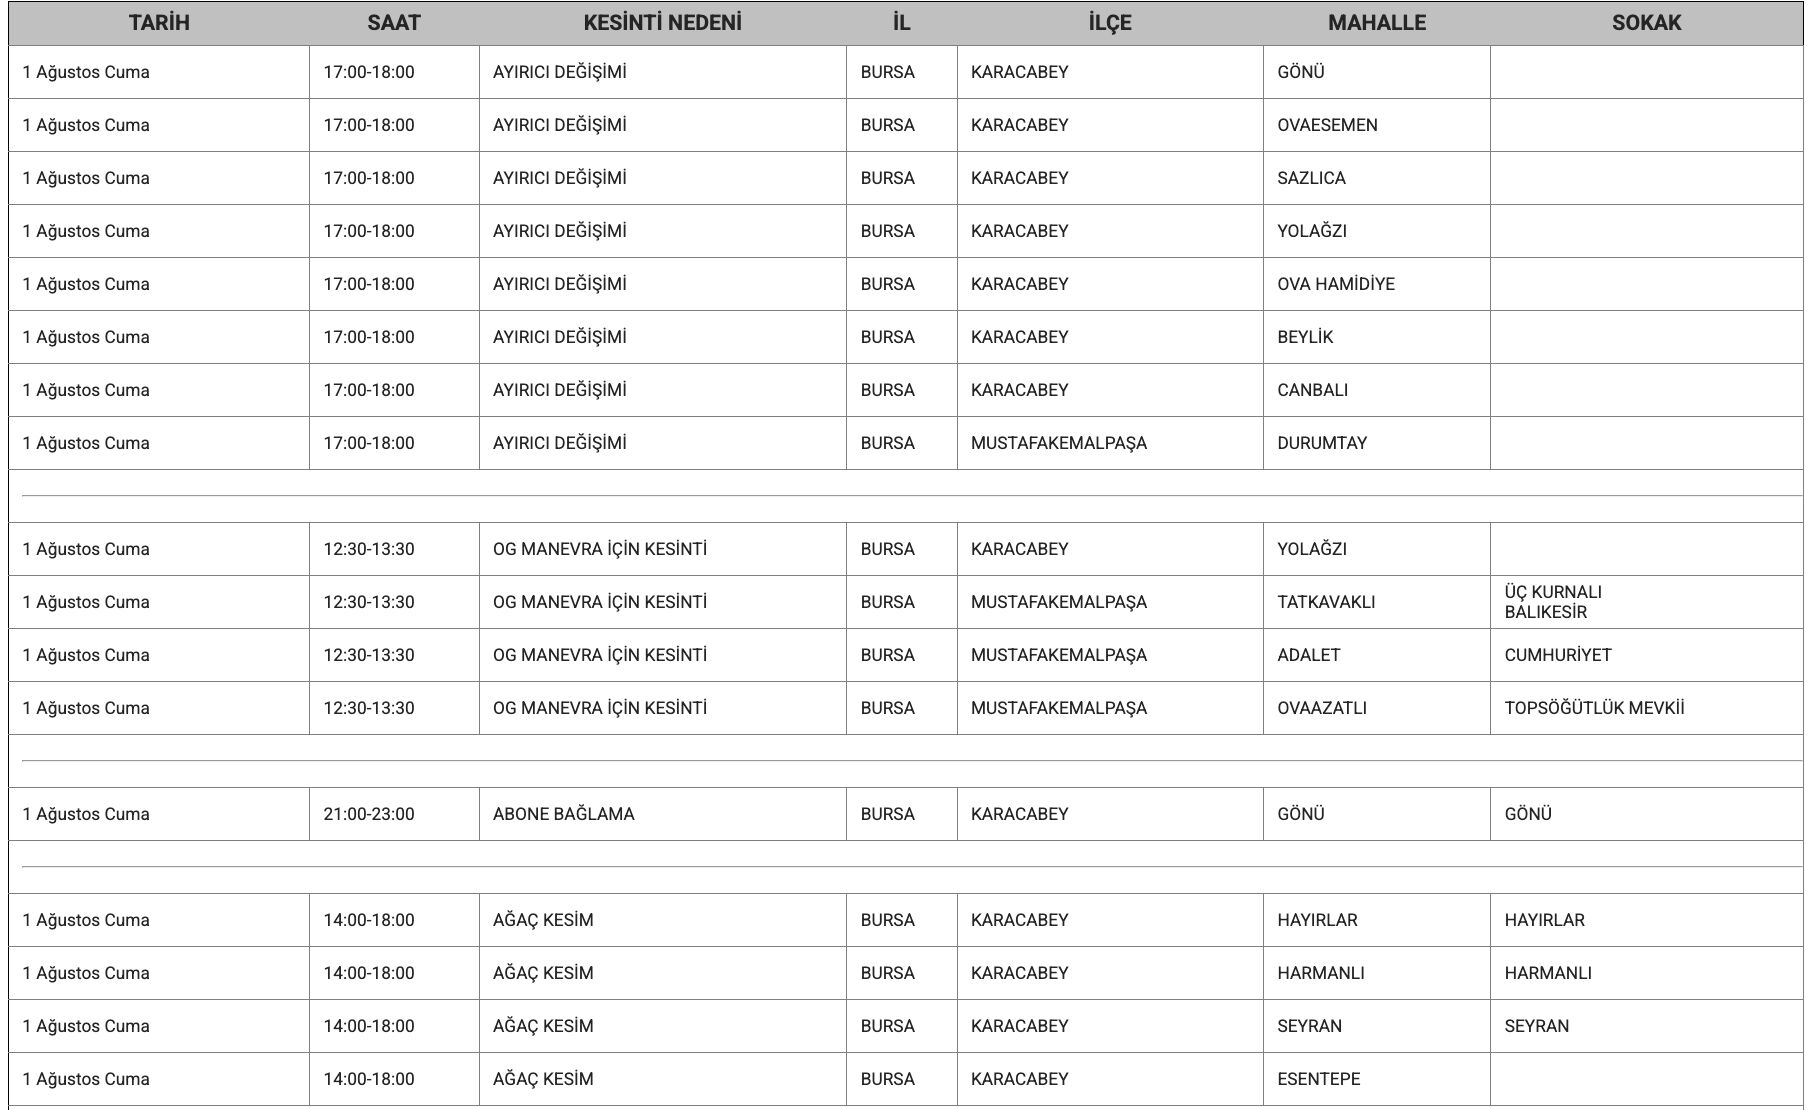Click the TOPSÖĞÜTLÜK MEVKİİ street cell

[x=1593, y=708]
